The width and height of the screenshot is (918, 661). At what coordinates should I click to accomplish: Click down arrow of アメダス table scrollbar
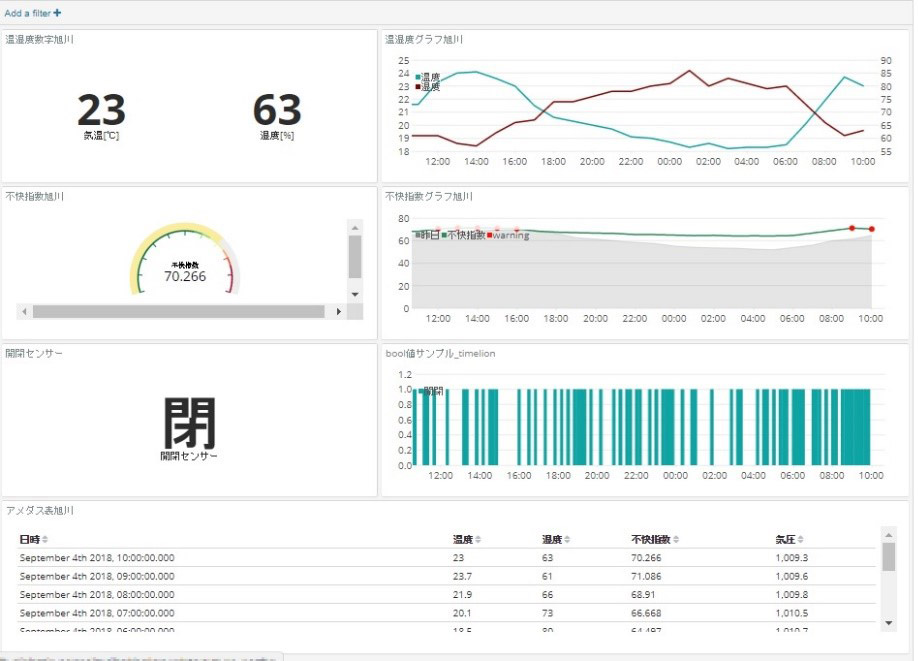pyautogui.click(x=888, y=623)
